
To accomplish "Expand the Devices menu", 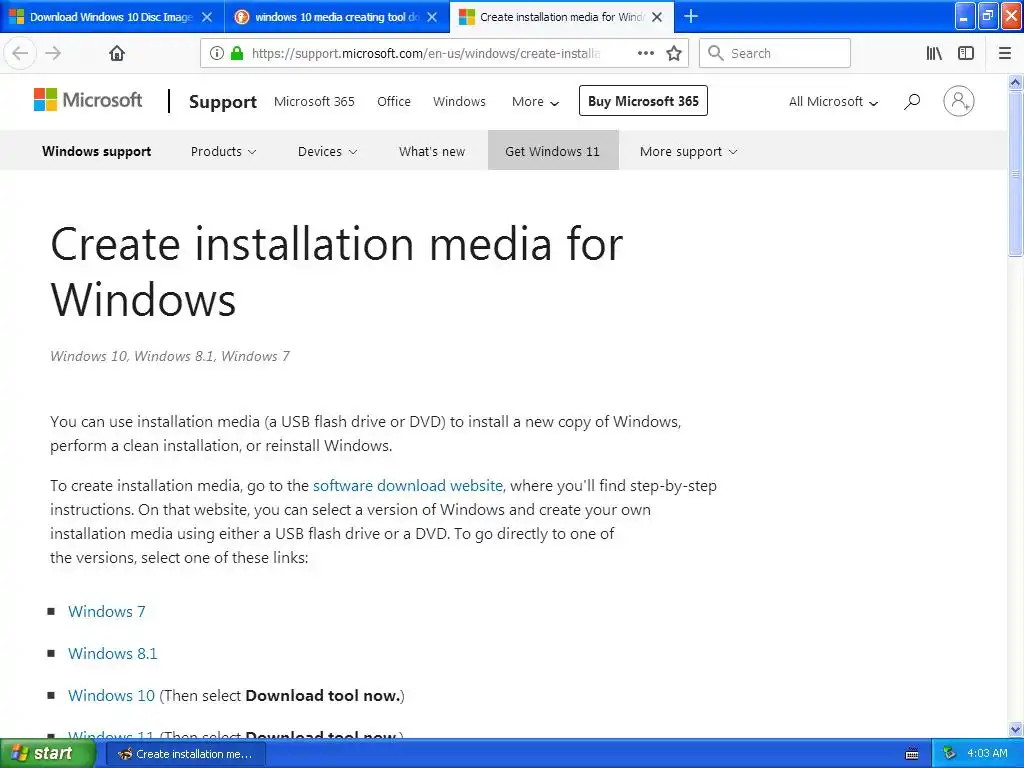I will 327,152.
